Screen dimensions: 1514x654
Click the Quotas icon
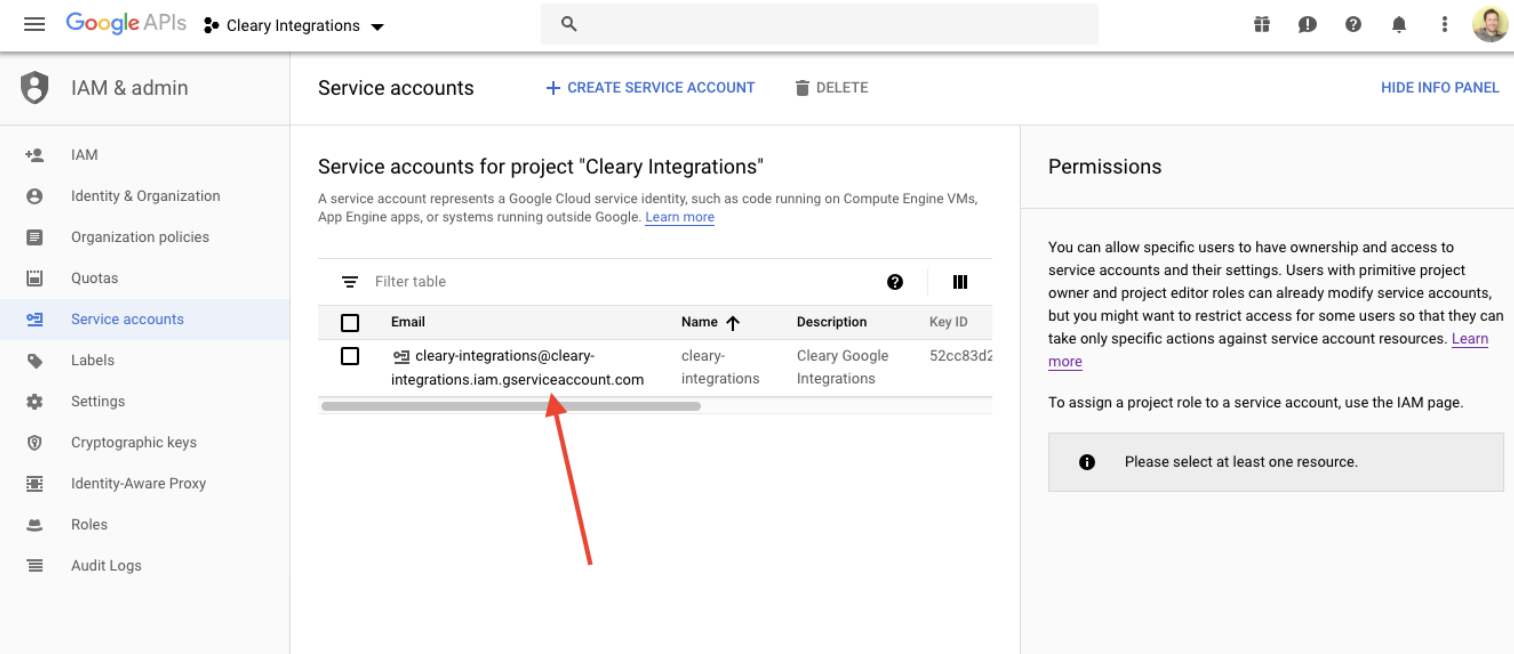pyautogui.click(x=35, y=278)
